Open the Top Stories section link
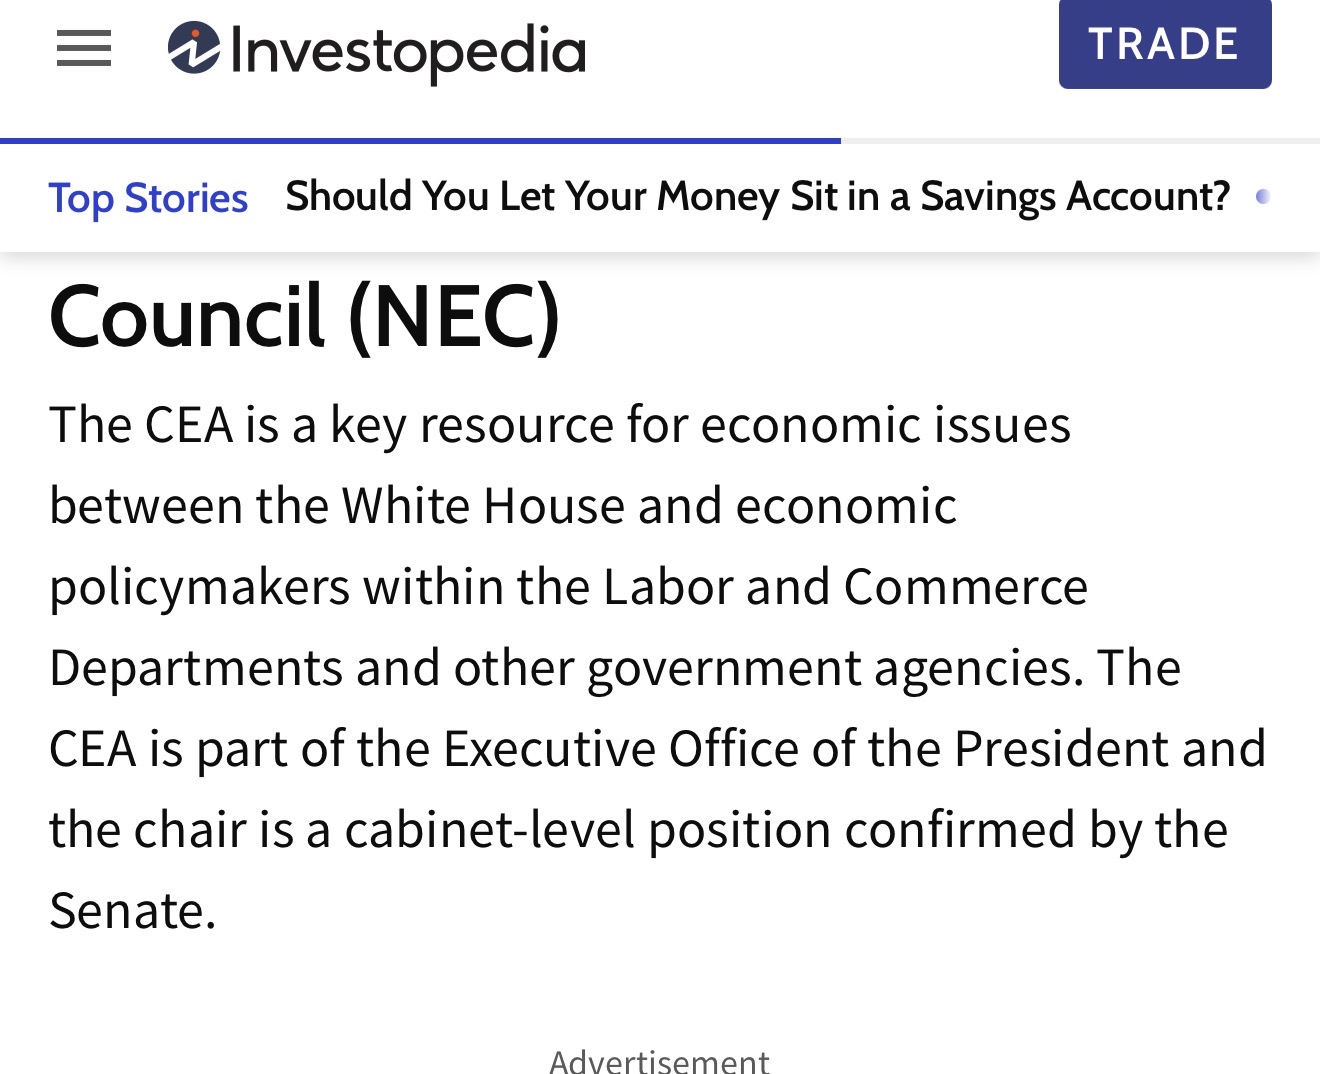 click(x=148, y=198)
